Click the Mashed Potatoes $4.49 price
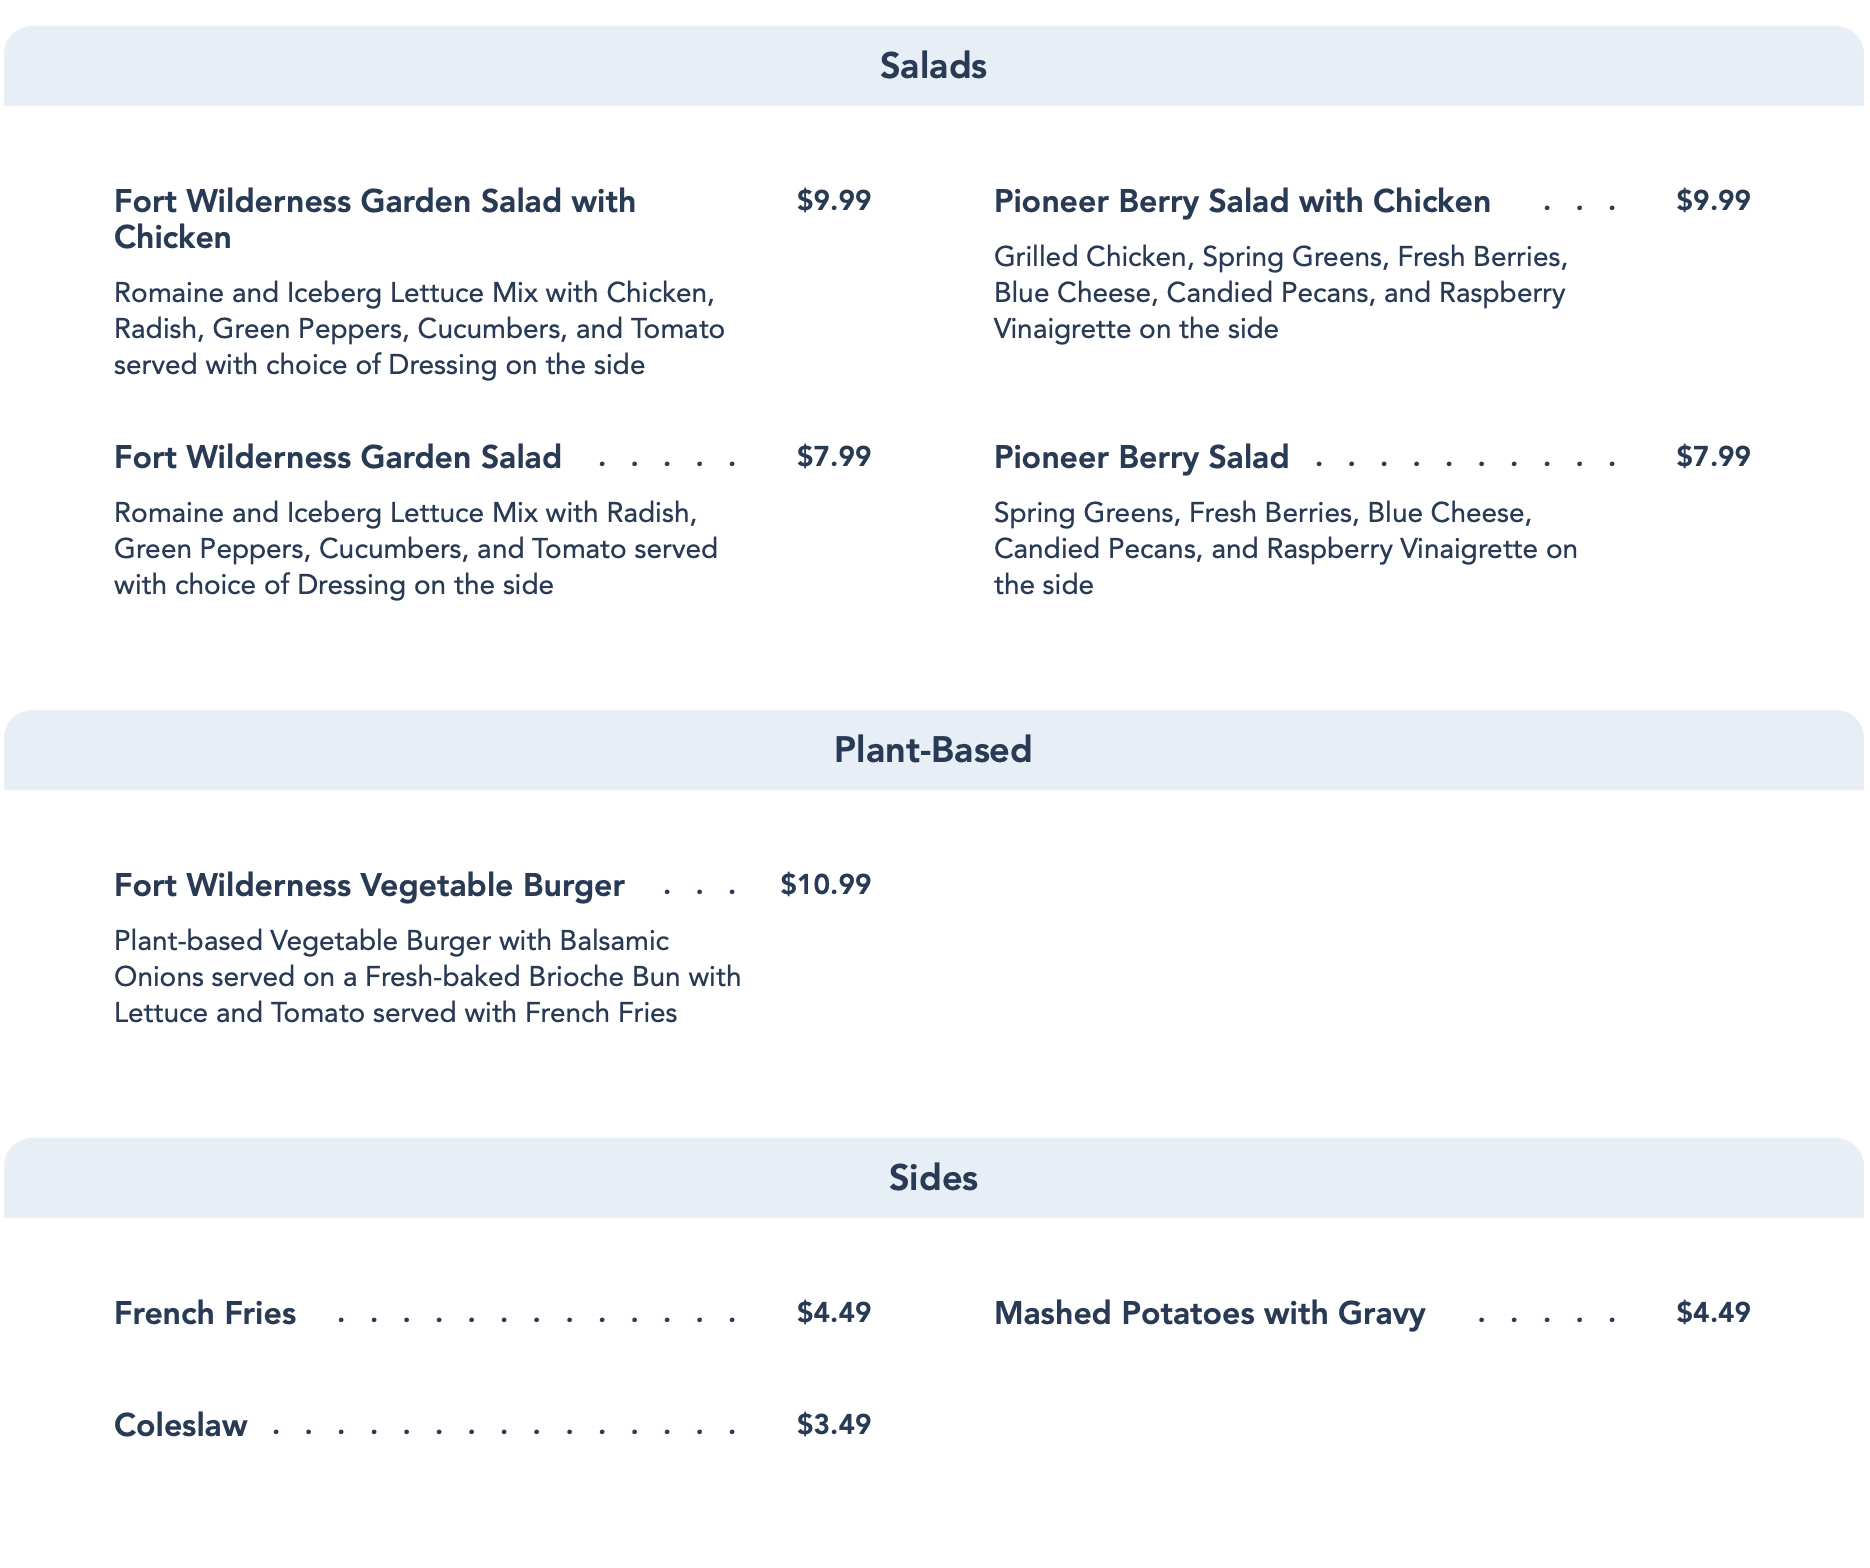Screen dimensions: 1870x1568 pyautogui.click(x=1713, y=1313)
